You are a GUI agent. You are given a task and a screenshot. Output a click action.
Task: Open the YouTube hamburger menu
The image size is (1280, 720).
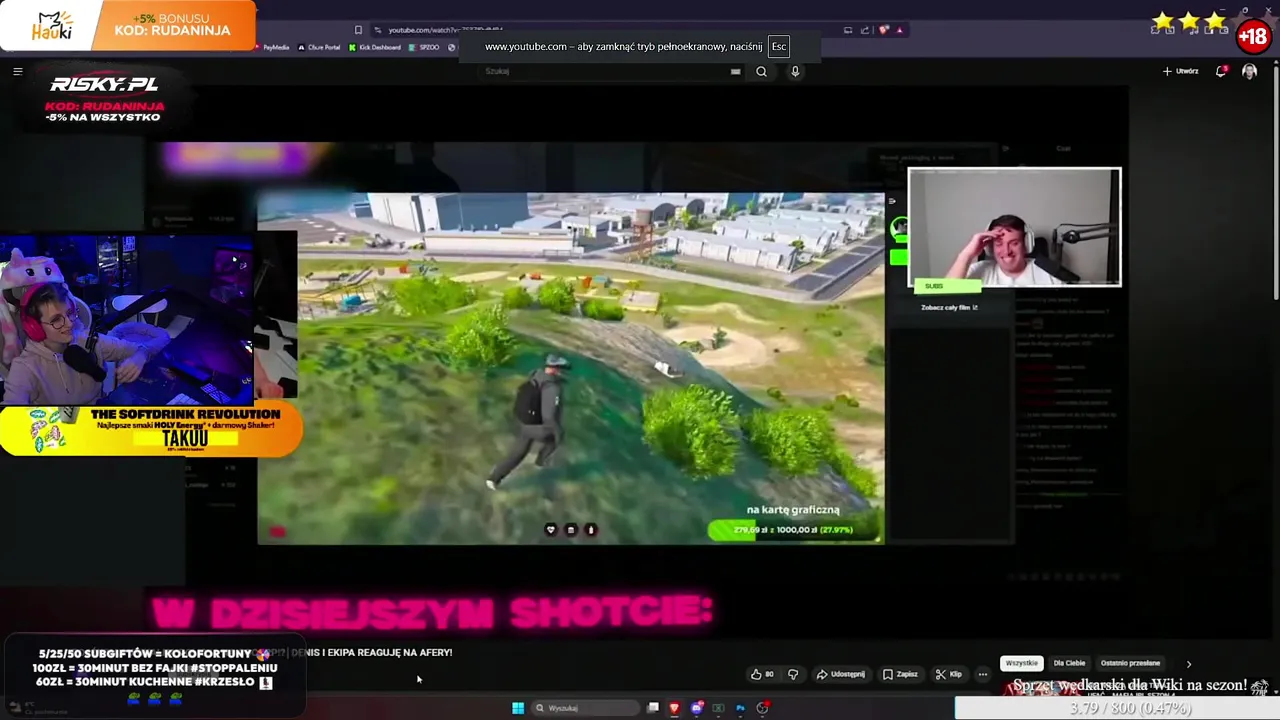(x=17, y=71)
